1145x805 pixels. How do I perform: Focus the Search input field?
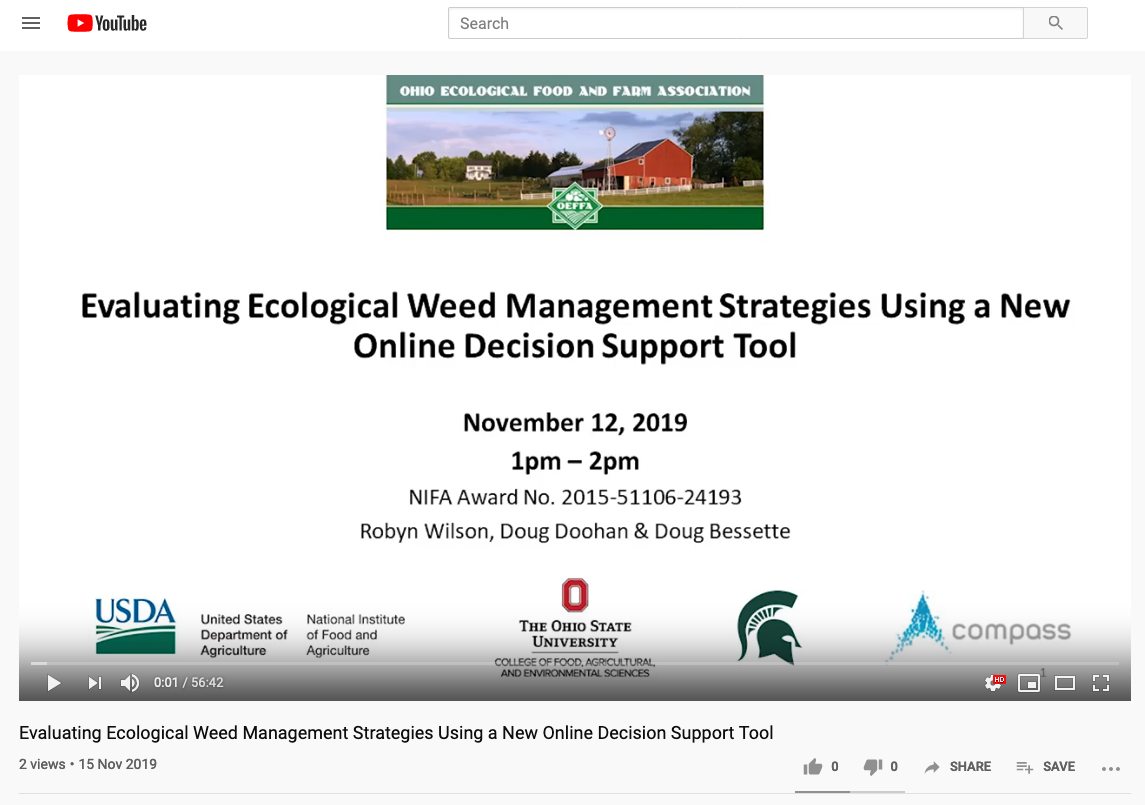point(735,23)
